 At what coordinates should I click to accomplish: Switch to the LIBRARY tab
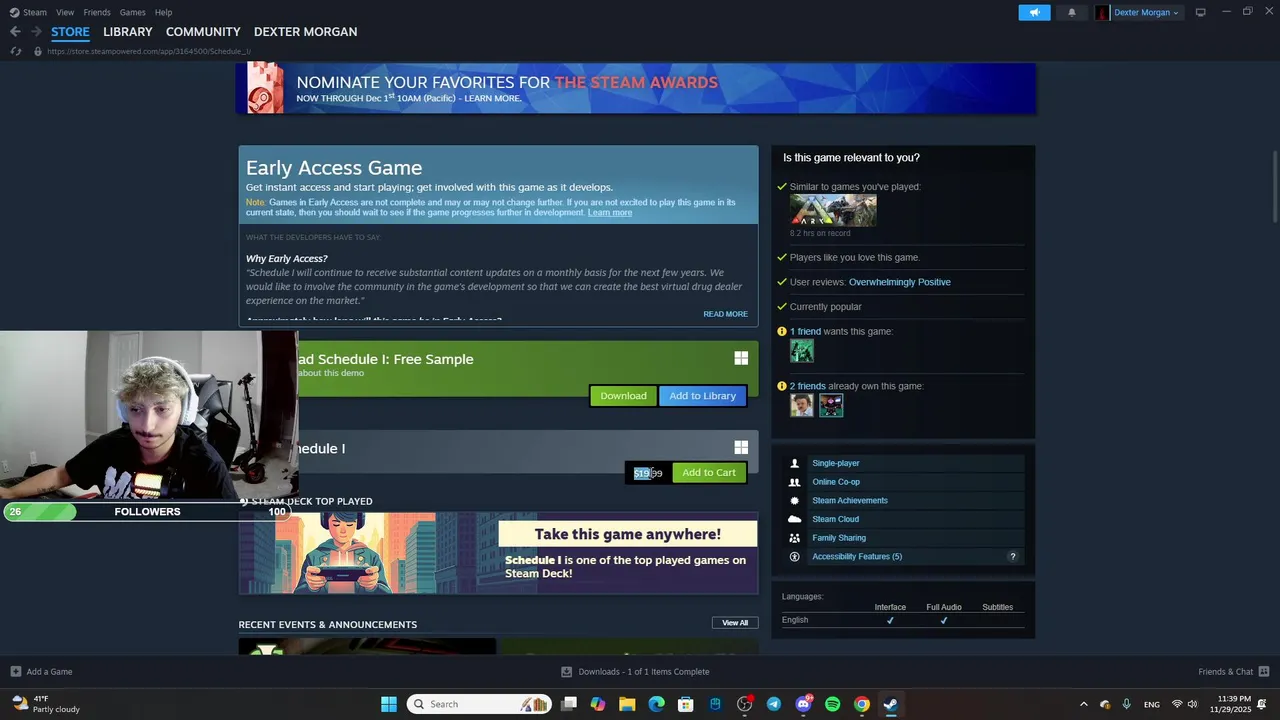click(128, 32)
